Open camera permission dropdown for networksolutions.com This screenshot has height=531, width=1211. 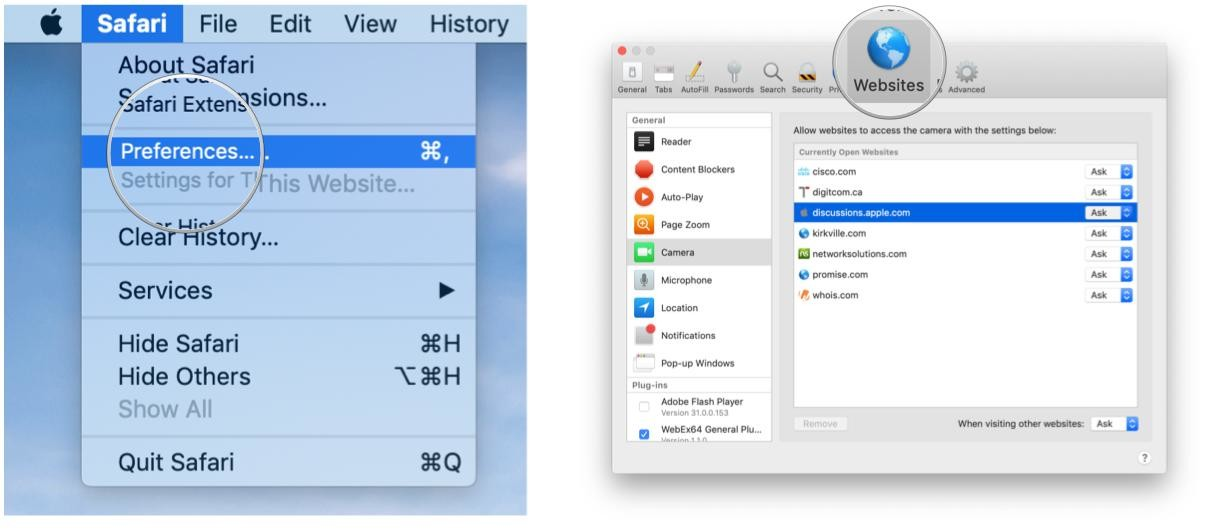[x=1110, y=254]
